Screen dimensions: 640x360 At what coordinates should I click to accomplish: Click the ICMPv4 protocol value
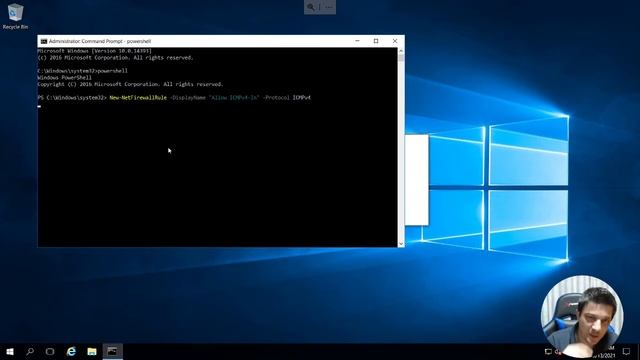click(302, 98)
